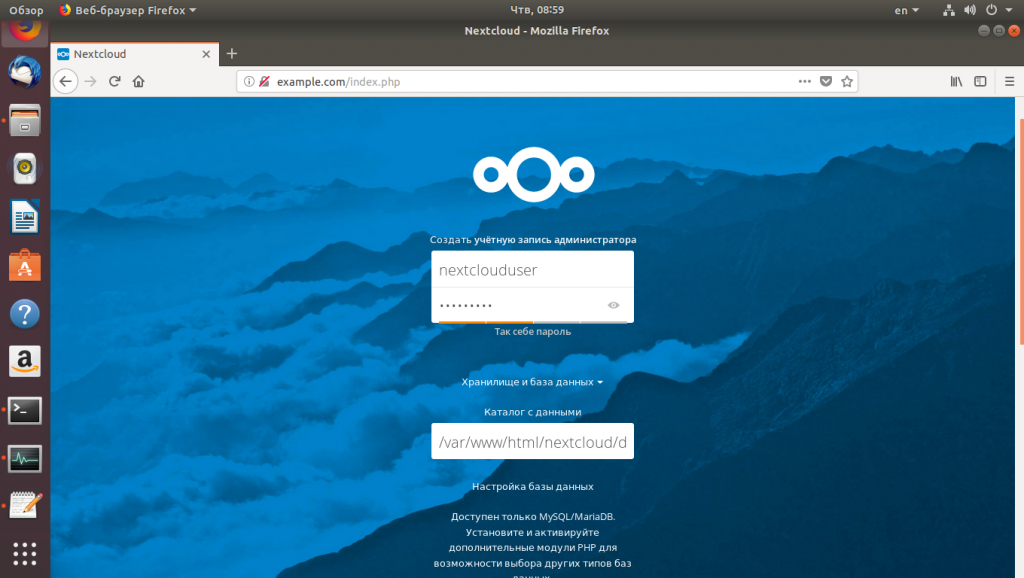The width and height of the screenshot is (1024, 578).
Task: Click the admin password field
Action: pos(532,305)
